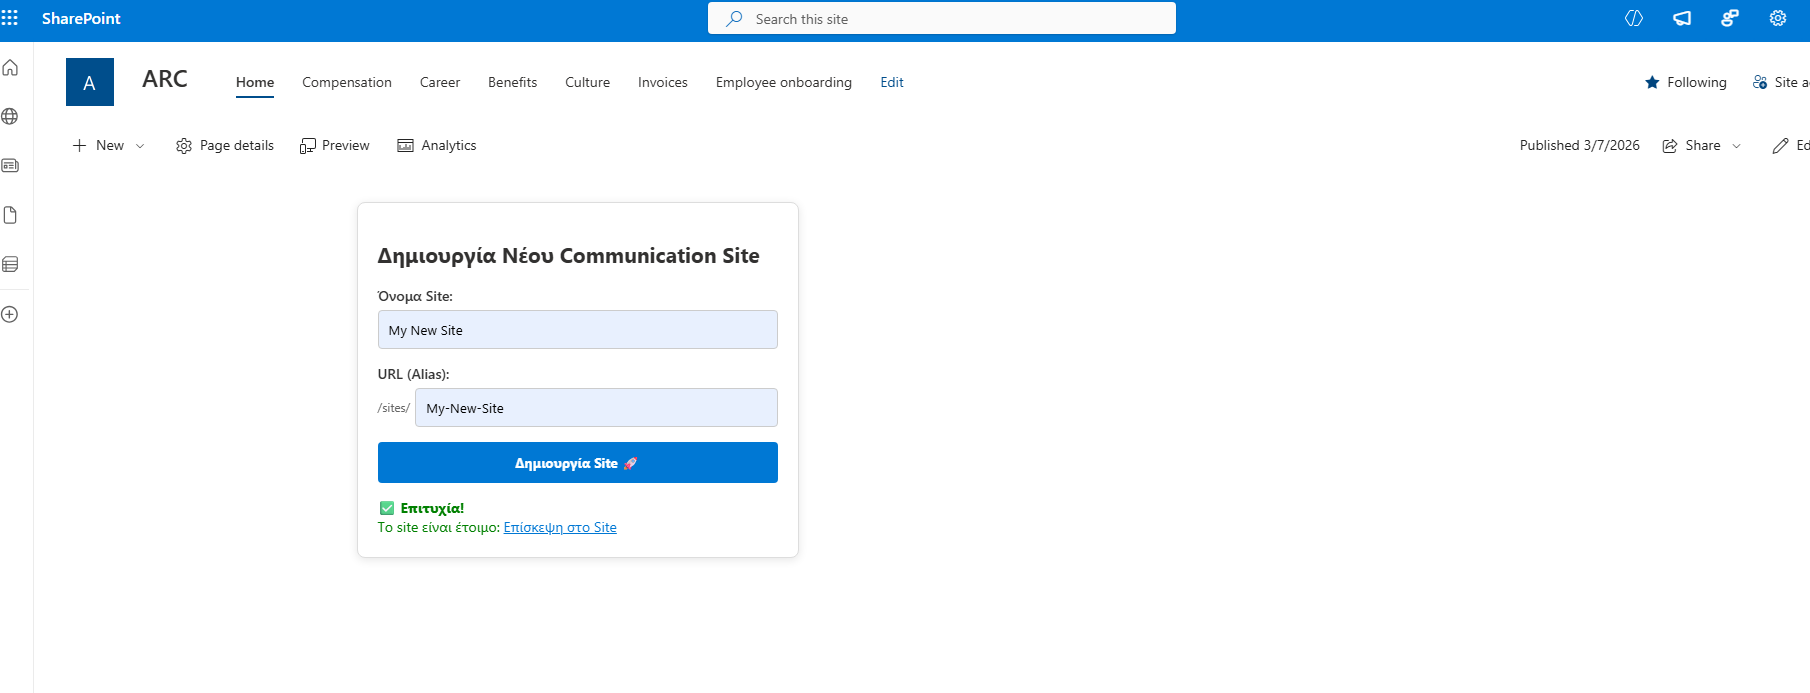Click the Home icon in left sidebar
The height and width of the screenshot is (693, 1810).
pyautogui.click(x=10, y=68)
